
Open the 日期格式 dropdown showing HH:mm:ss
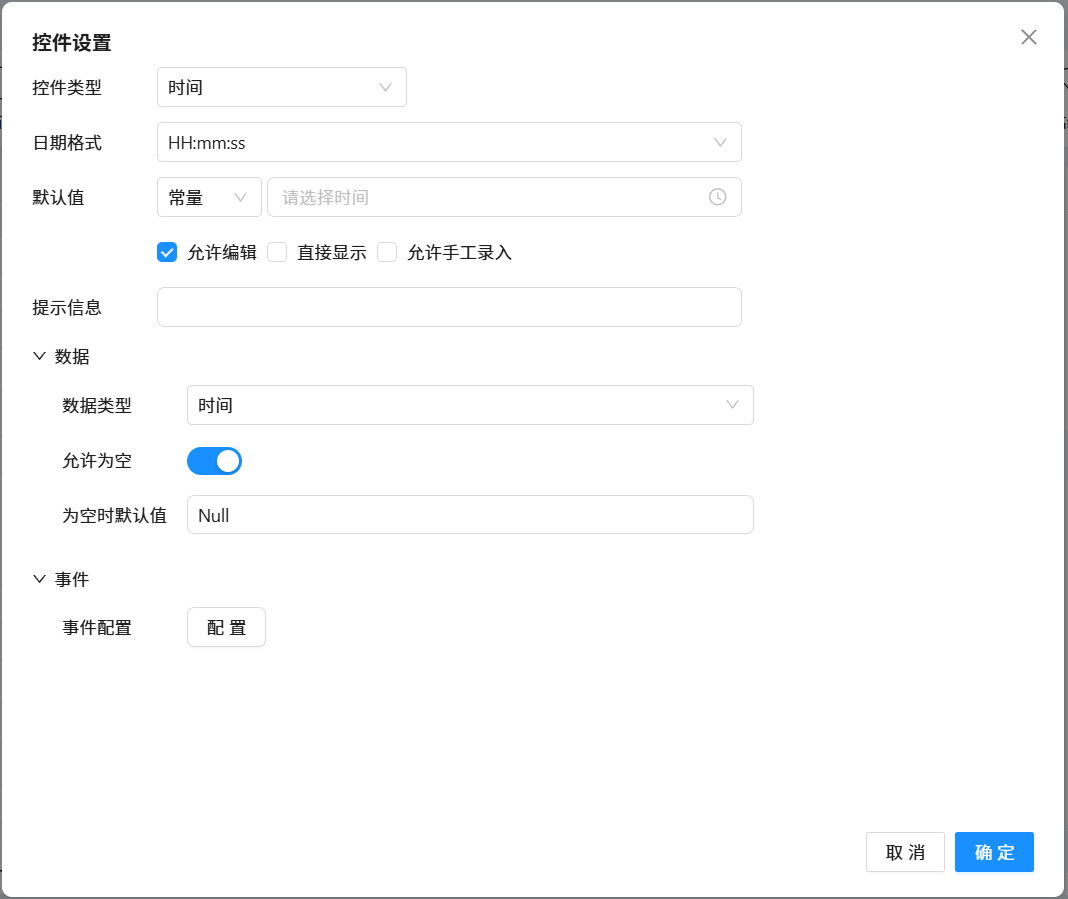coord(449,142)
